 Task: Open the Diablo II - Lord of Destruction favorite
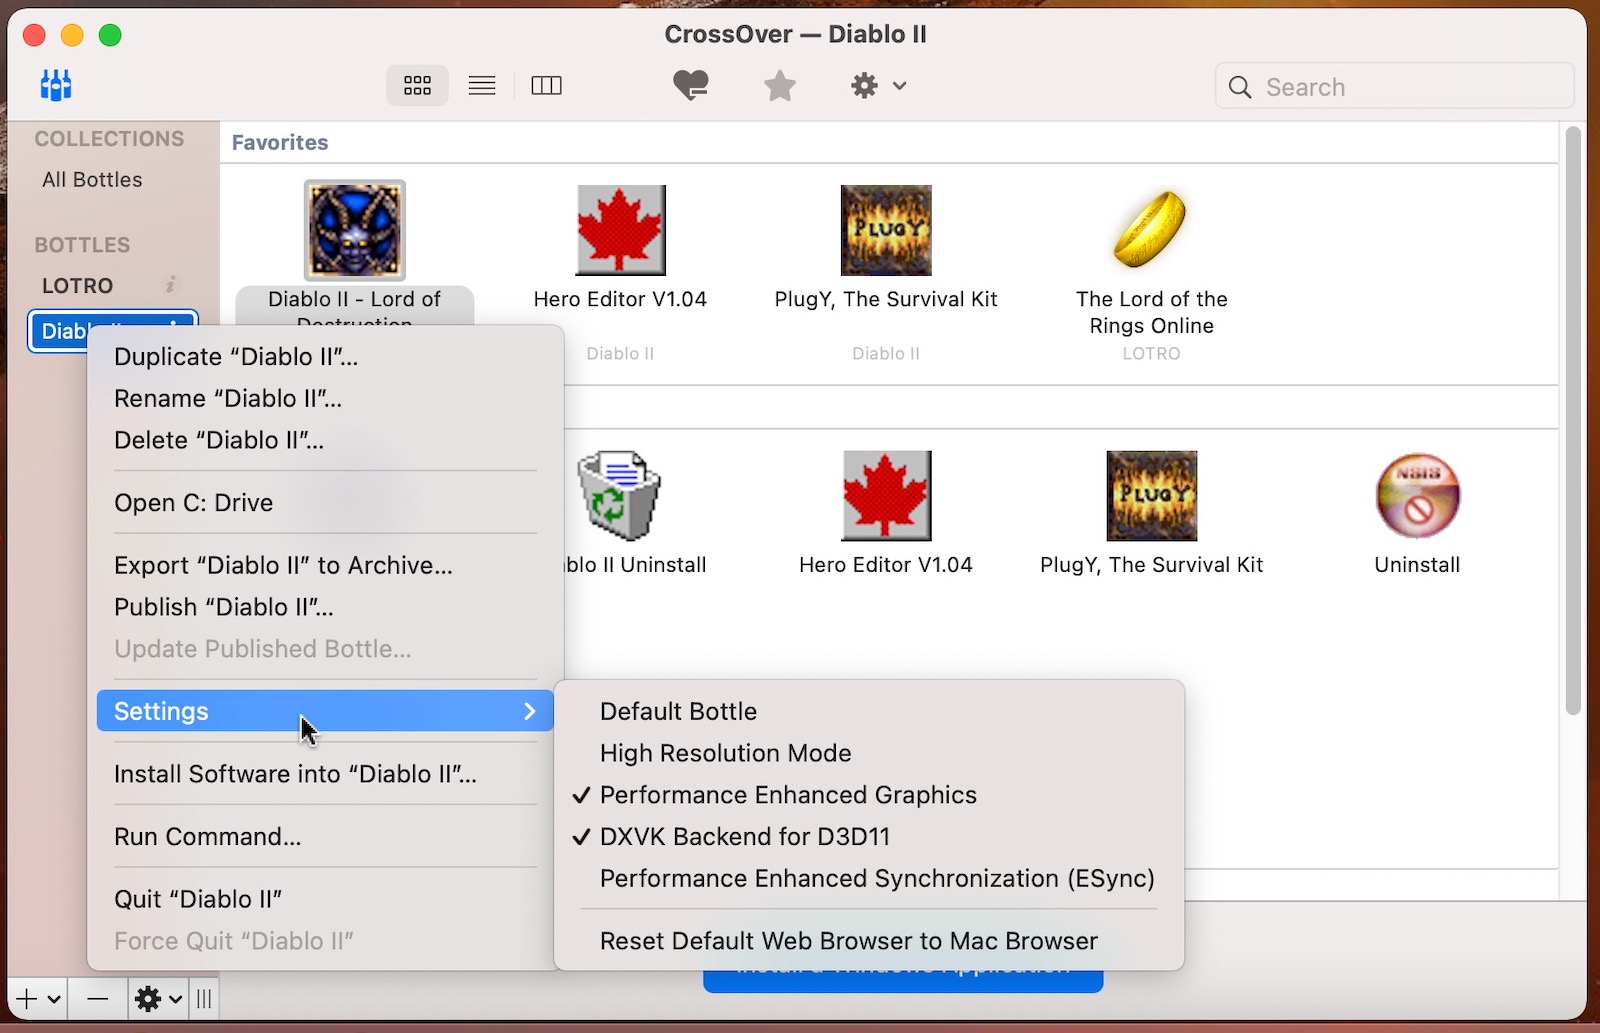355,230
